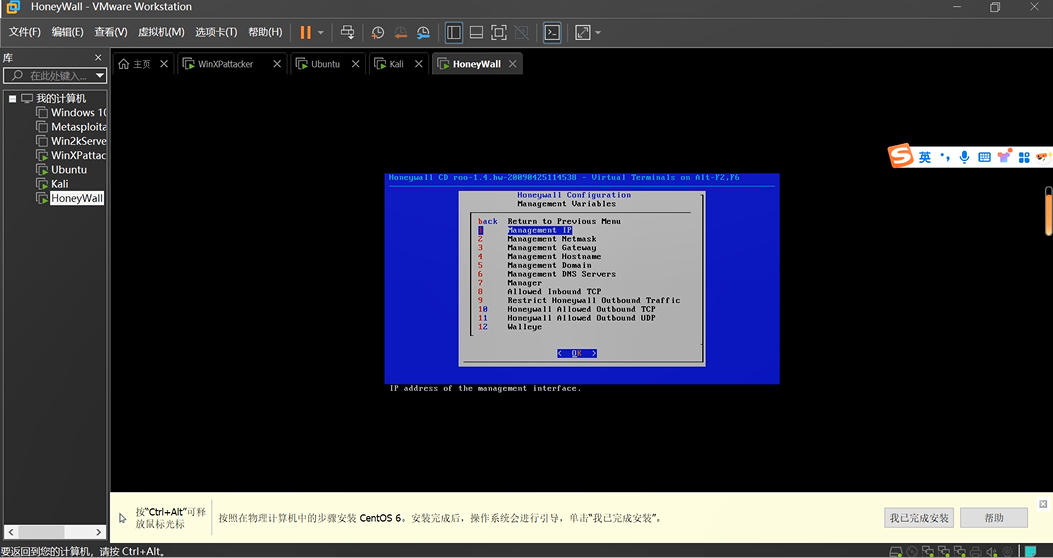Close the 主页 tab

[x=165, y=64]
